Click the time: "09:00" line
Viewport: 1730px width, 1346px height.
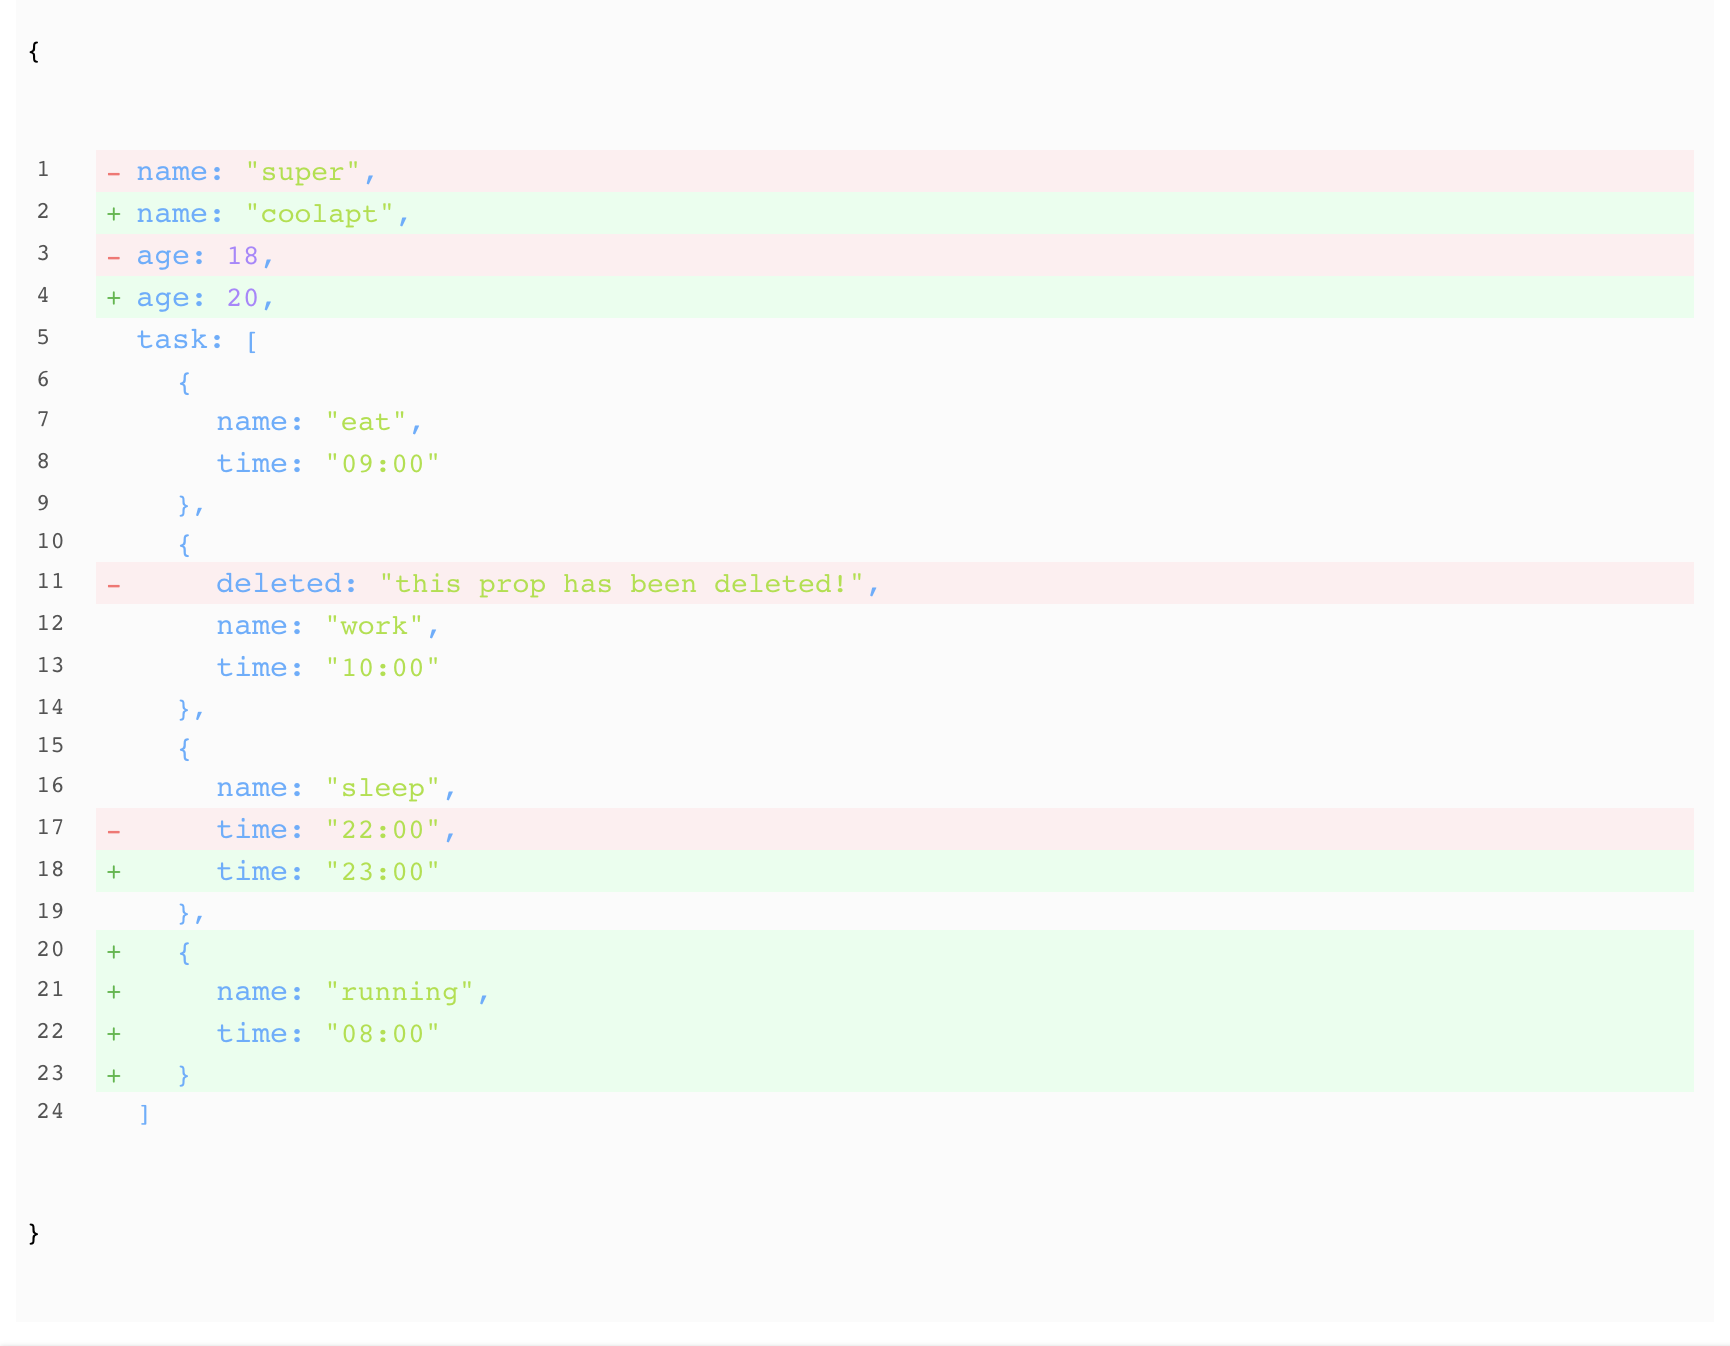pos(328,464)
